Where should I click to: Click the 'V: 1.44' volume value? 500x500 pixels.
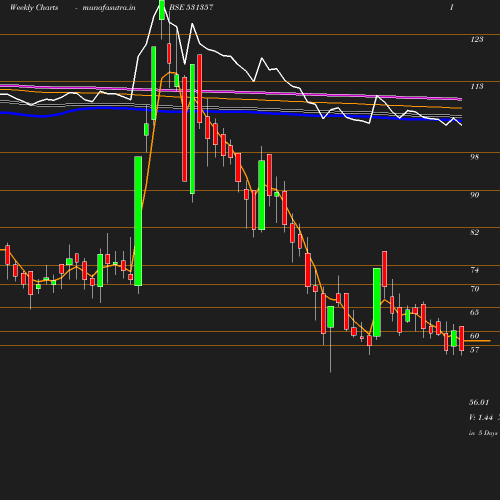481,417
